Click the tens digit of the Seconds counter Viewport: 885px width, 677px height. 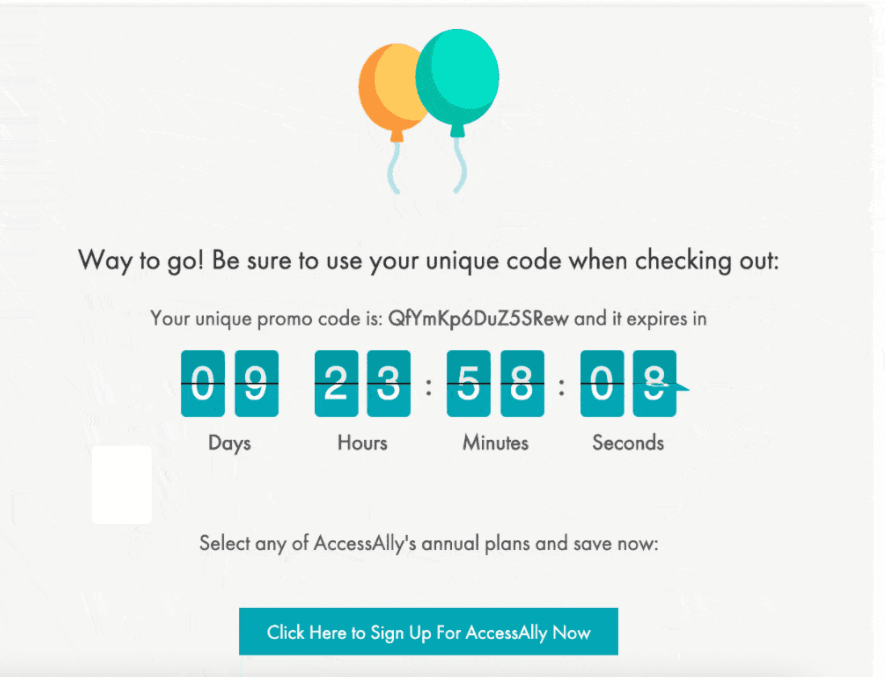click(x=601, y=383)
